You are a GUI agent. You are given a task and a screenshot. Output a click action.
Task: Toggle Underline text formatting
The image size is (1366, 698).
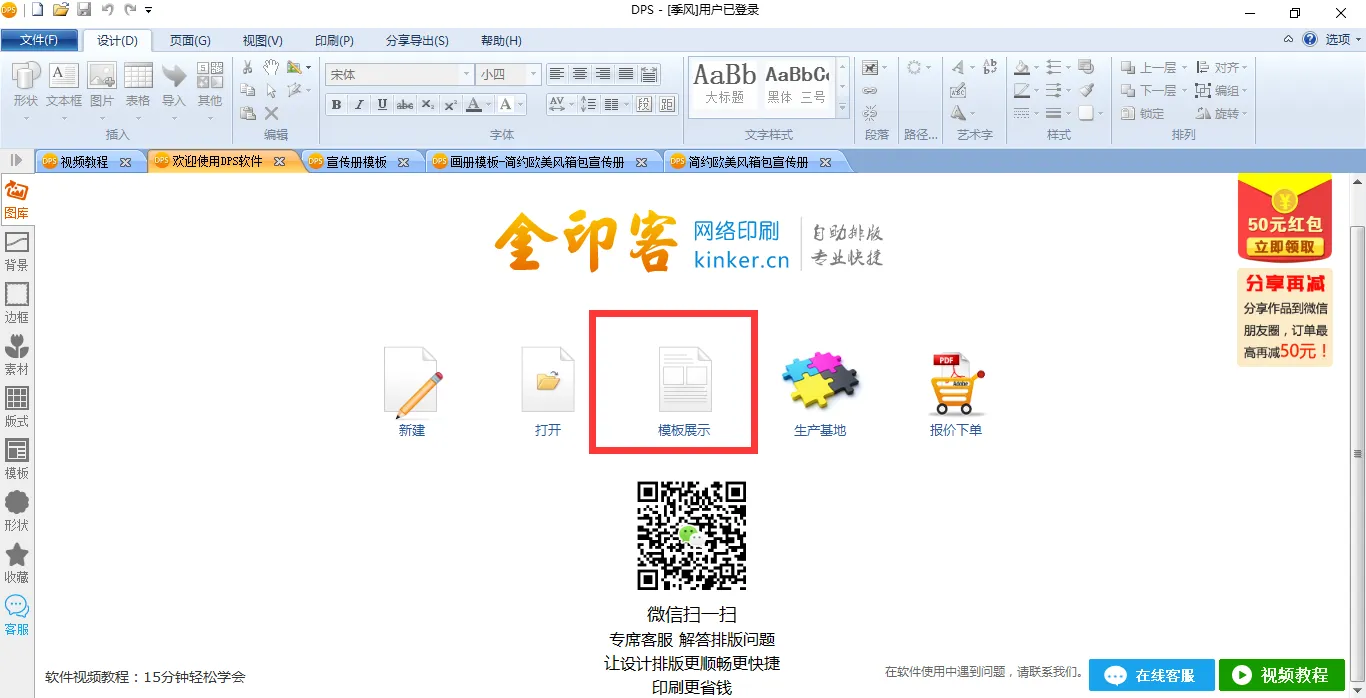[x=382, y=105]
